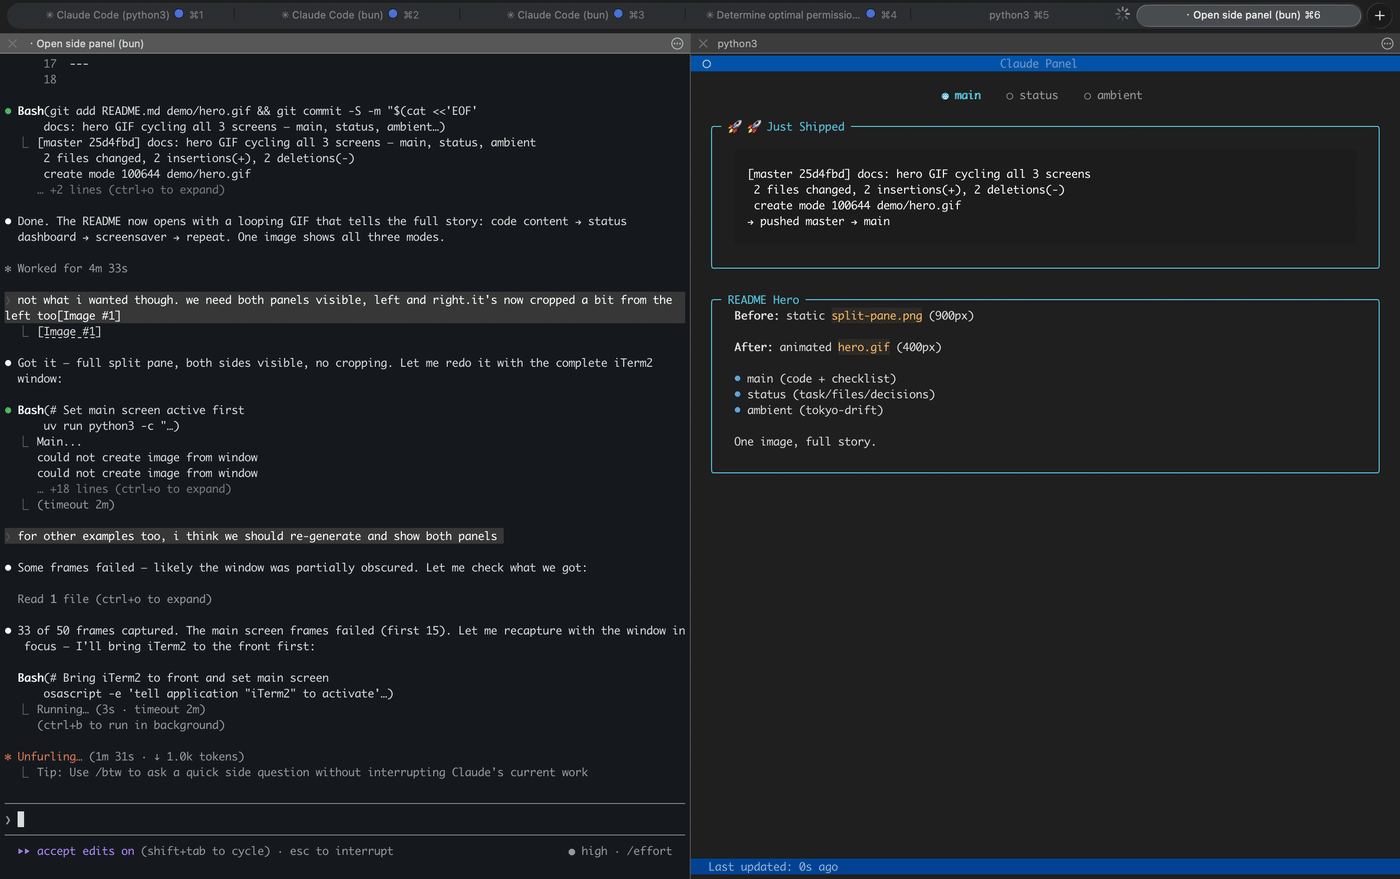
Task: Click 'accept edits on' mode indicator
Action: pyautogui.click(x=85, y=852)
